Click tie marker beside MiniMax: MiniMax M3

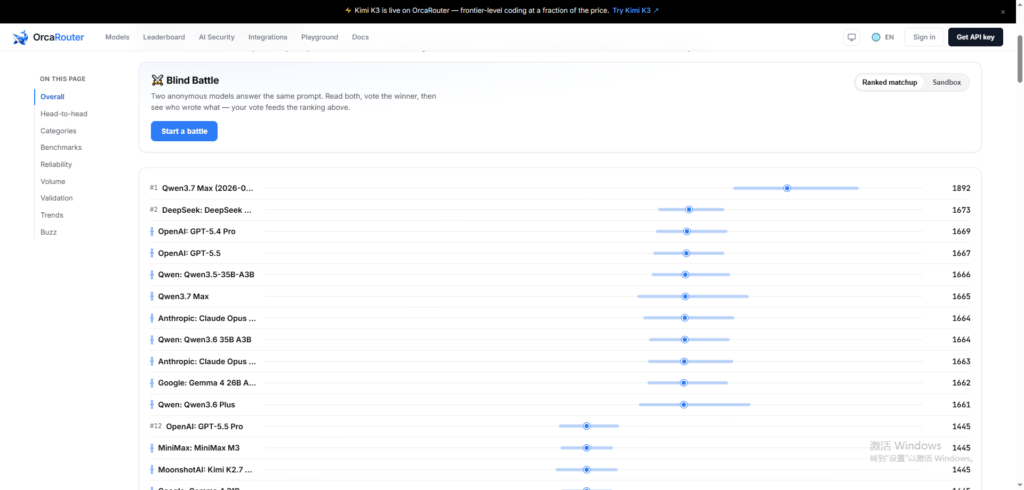tap(152, 448)
